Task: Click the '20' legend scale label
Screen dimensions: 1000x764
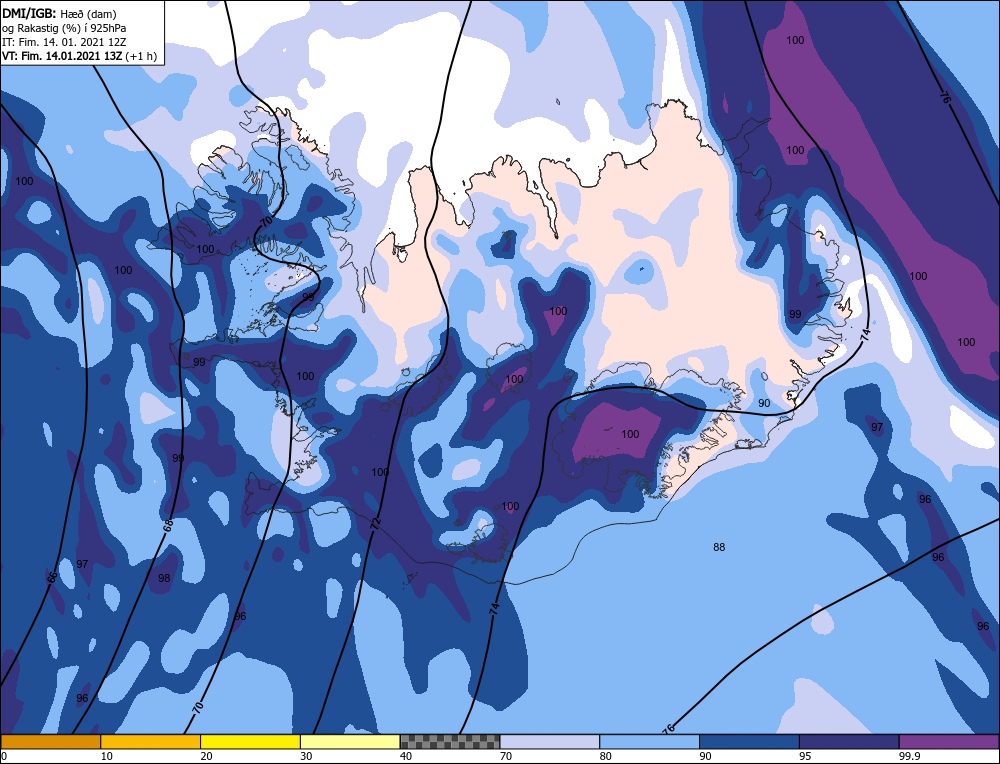Action: 206,756
